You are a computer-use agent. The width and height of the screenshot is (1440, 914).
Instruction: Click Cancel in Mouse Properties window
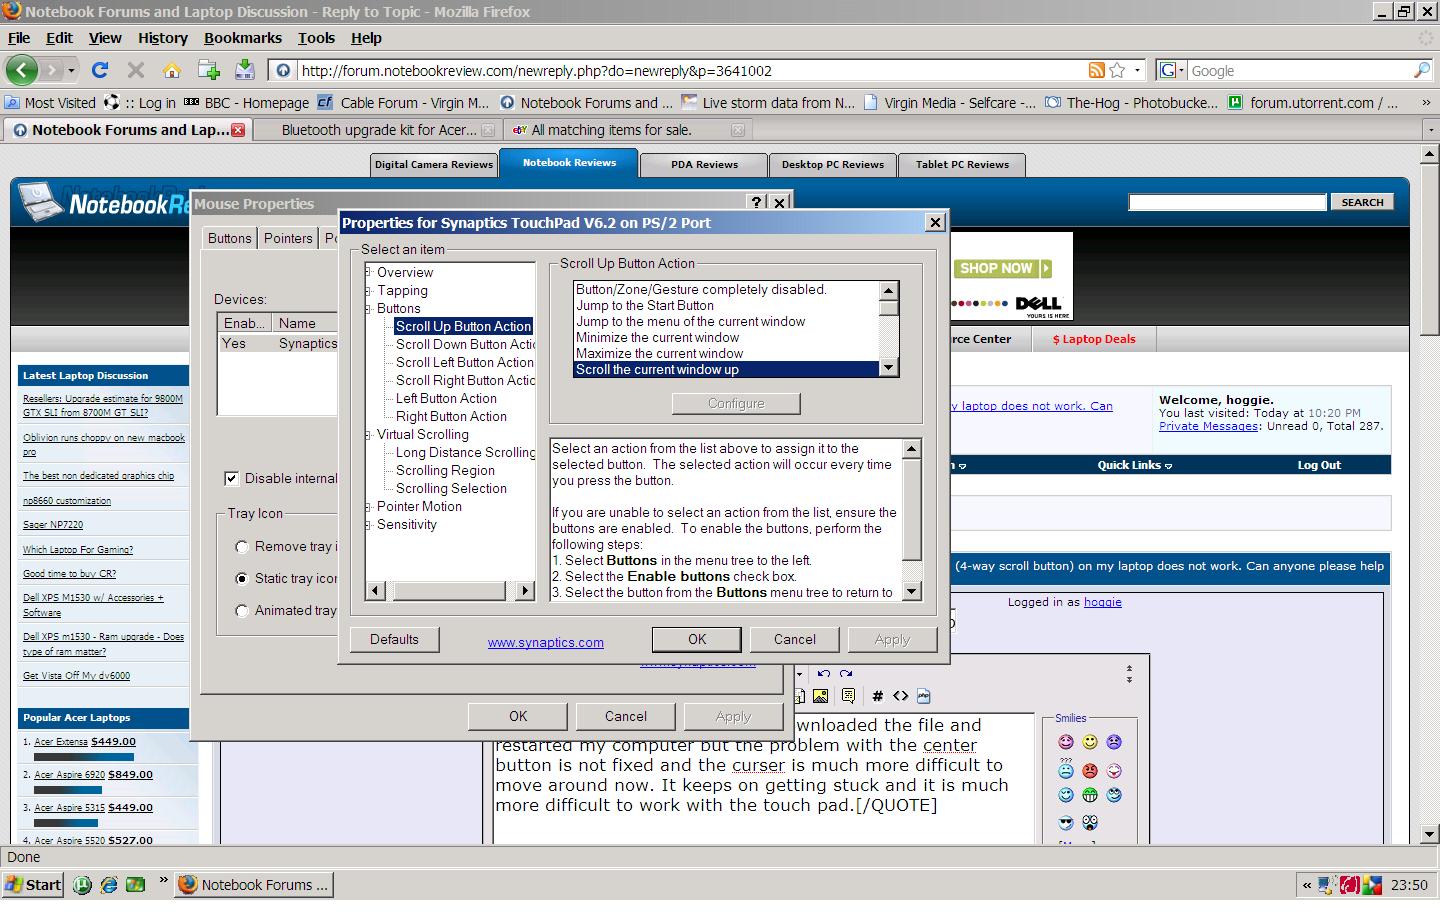click(626, 717)
